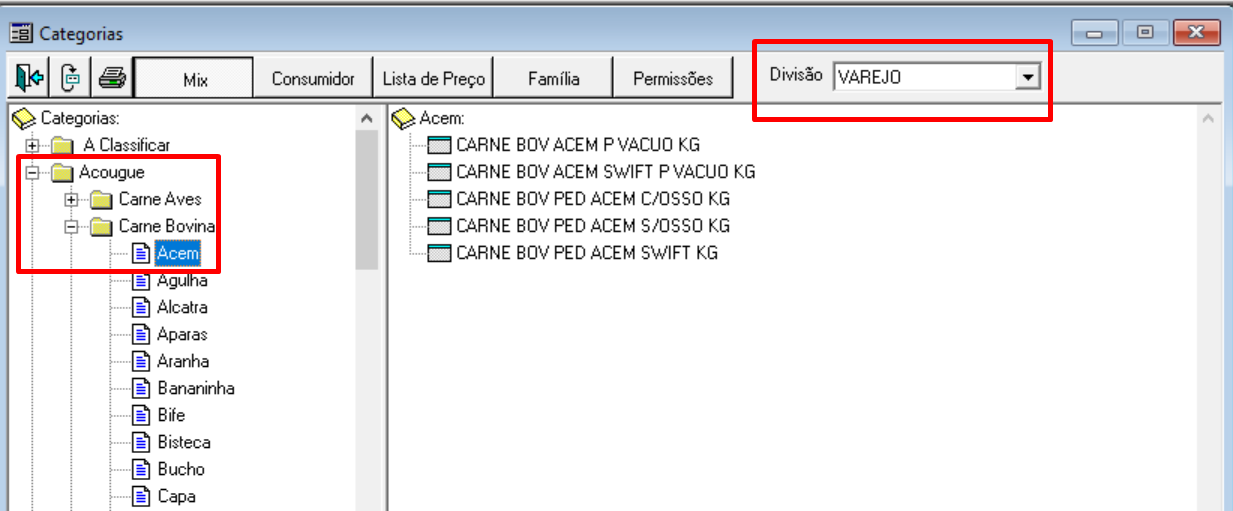The height and width of the screenshot is (511, 1233).
Task: Click the Agulha document icon
Action: click(x=141, y=280)
